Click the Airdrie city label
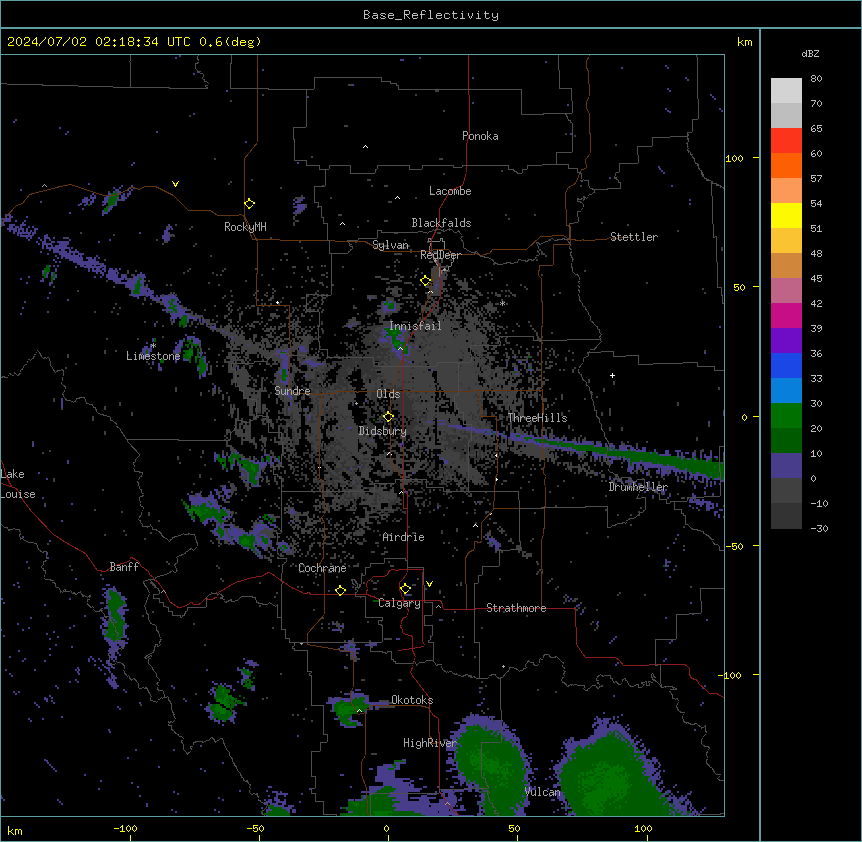Screen dimensions: 862x842 pyautogui.click(x=404, y=537)
